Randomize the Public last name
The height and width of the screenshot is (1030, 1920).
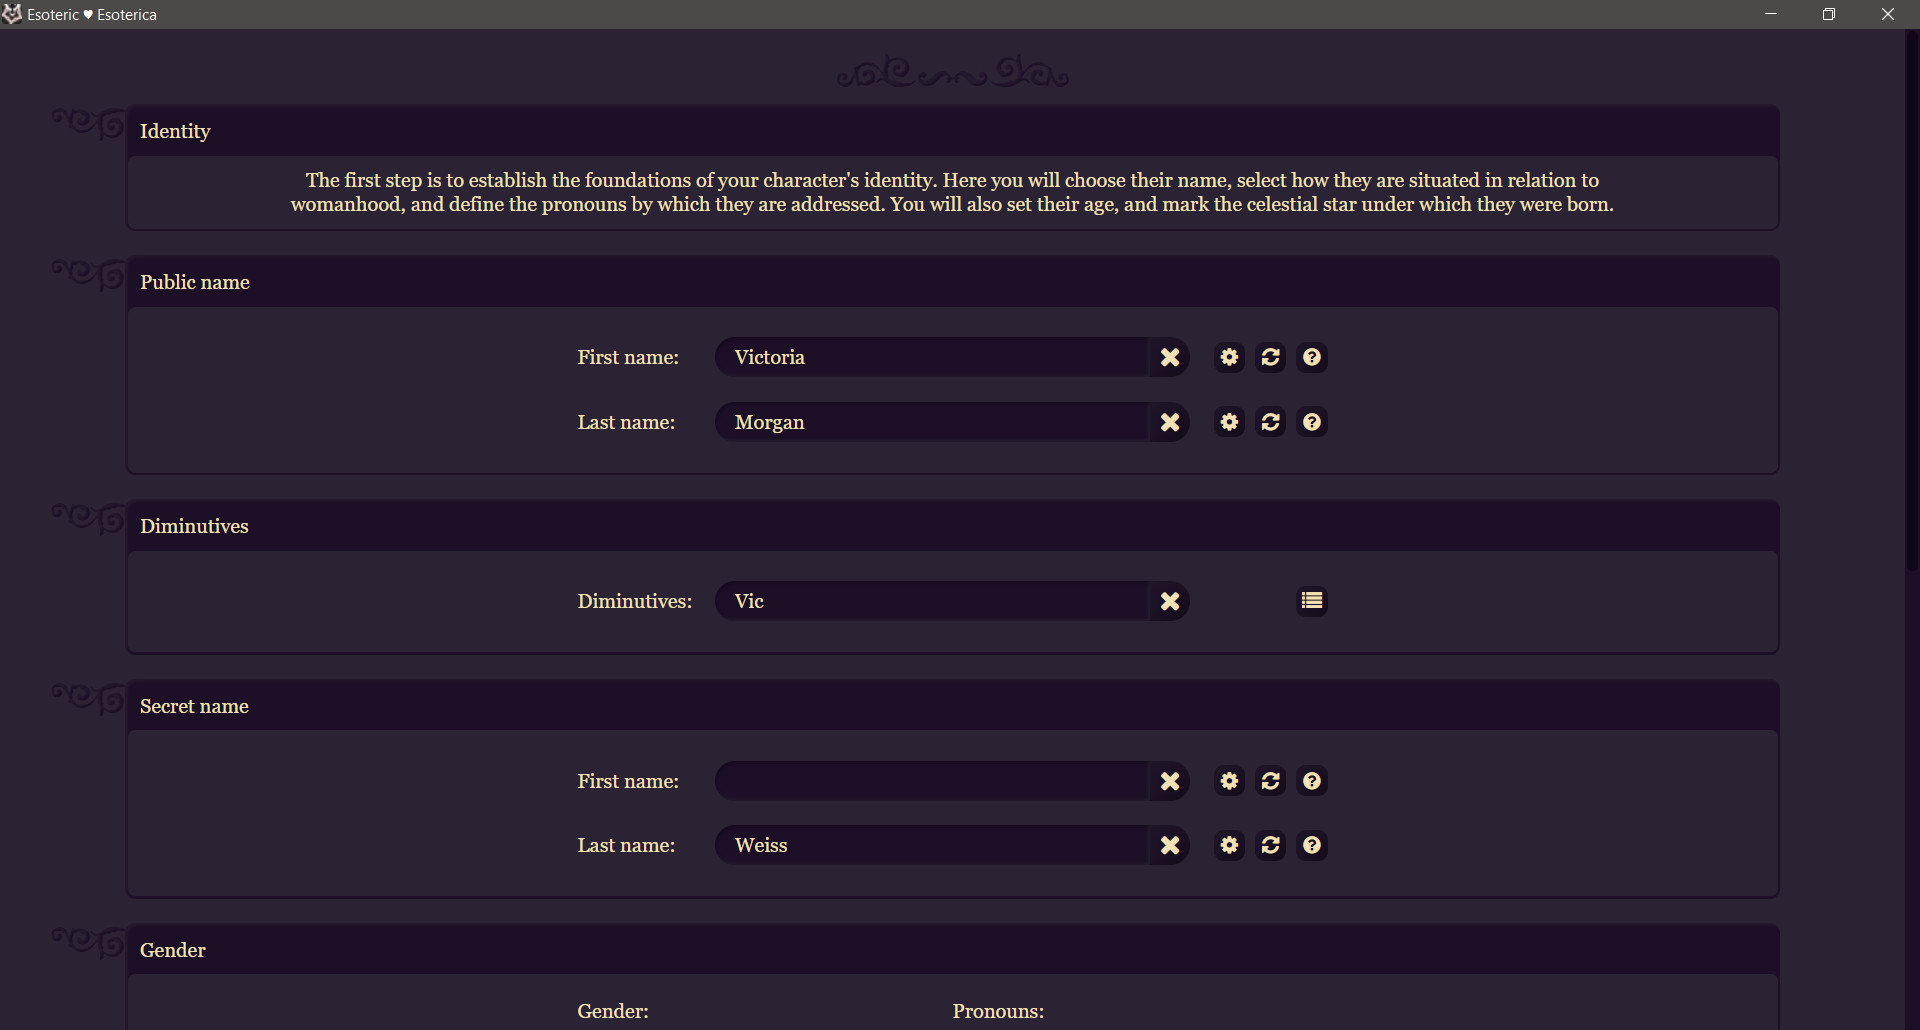pyautogui.click(x=1271, y=422)
